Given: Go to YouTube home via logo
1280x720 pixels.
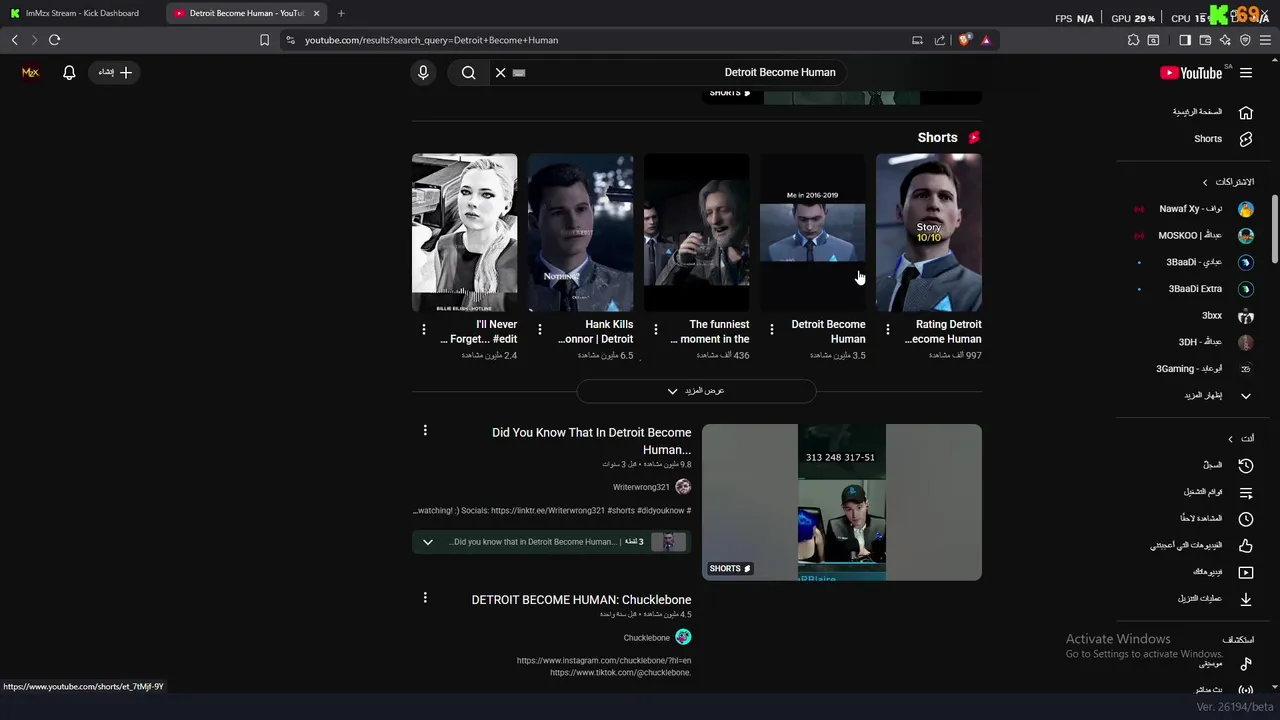Looking at the screenshot, I should [1191, 72].
